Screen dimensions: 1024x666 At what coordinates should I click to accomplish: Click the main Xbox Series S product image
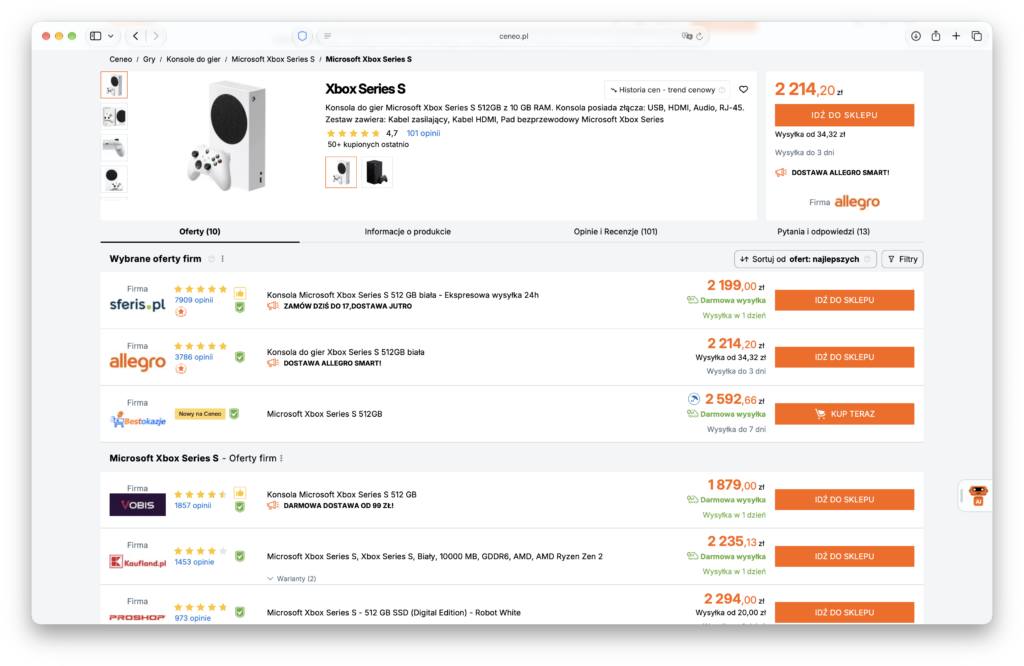pyautogui.click(x=227, y=137)
